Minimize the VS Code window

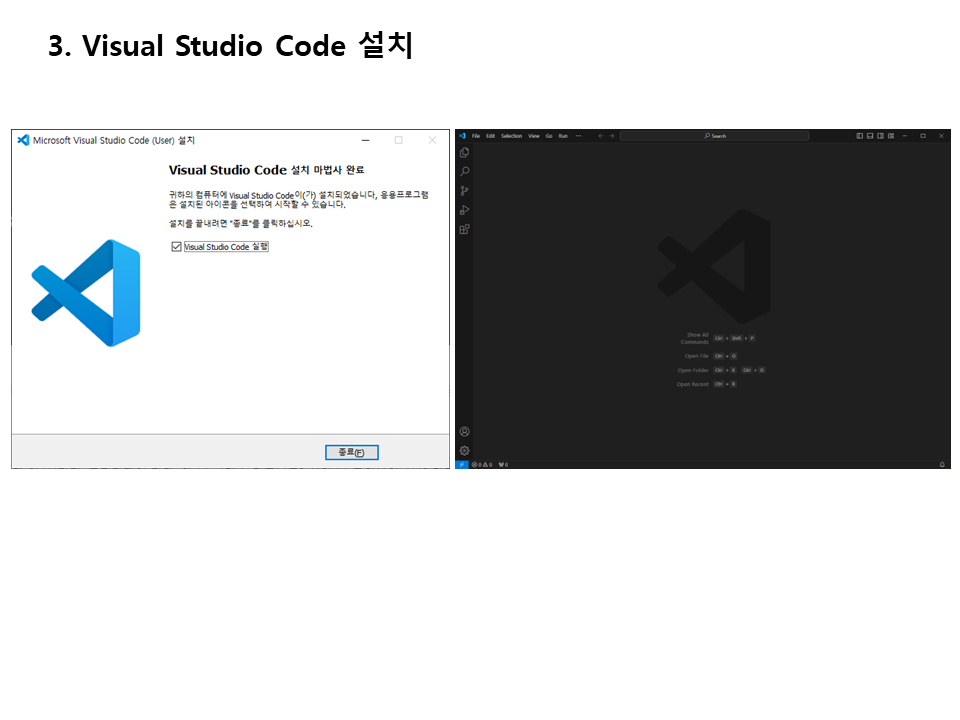(904, 136)
